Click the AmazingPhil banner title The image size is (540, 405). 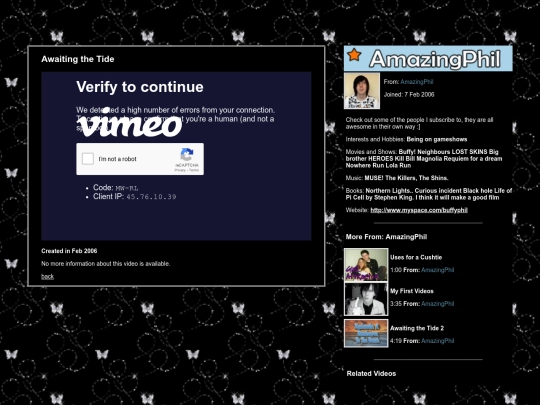pos(435,59)
